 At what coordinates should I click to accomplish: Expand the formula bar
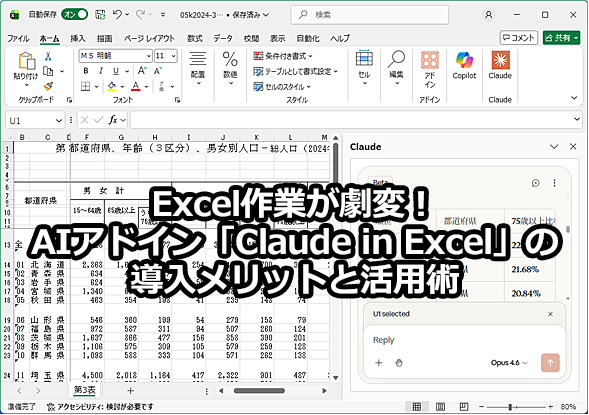[577, 119]
